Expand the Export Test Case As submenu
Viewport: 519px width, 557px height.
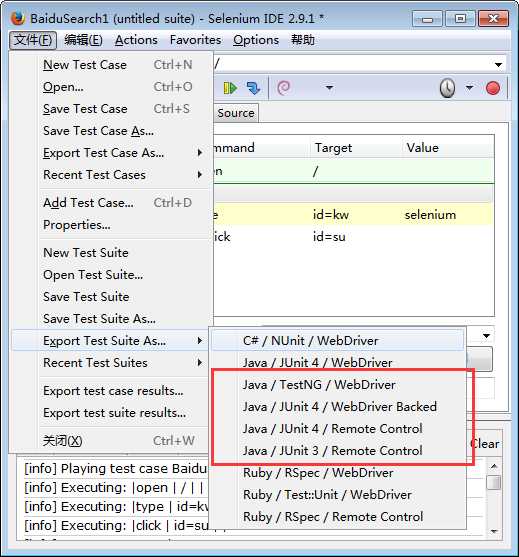click(200, 153)
